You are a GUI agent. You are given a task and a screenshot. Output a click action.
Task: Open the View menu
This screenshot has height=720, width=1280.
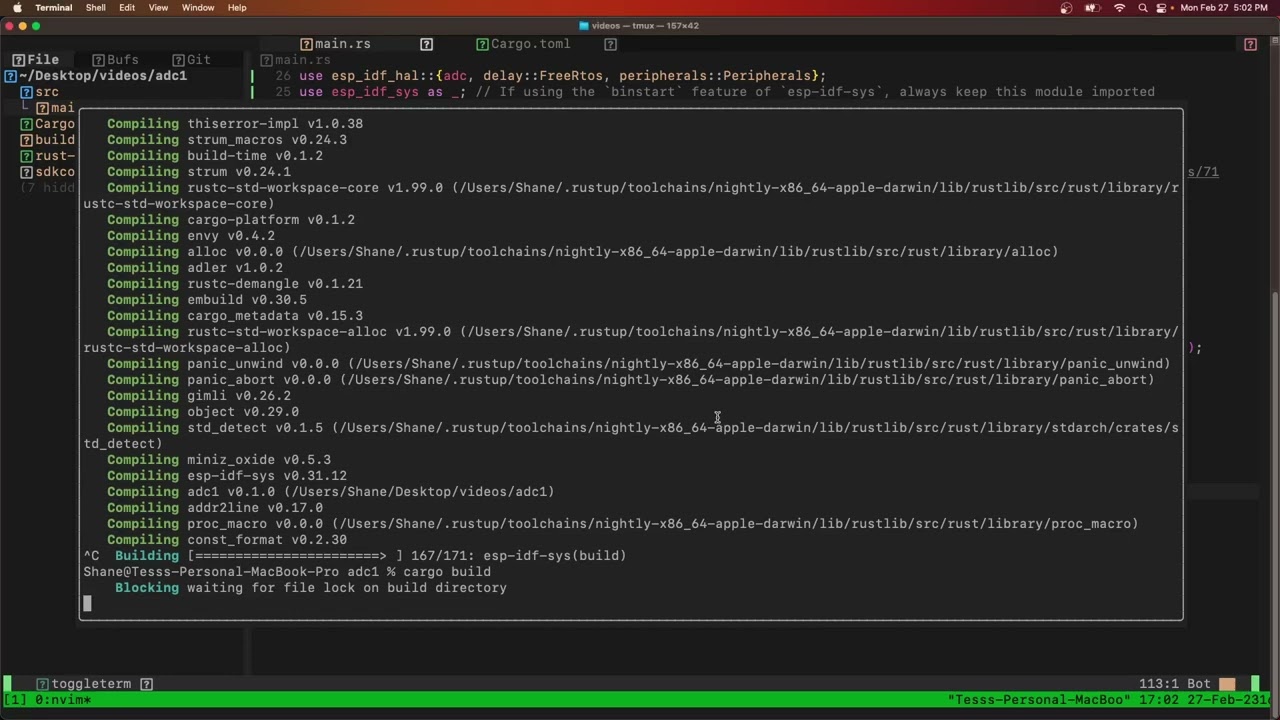158,7
